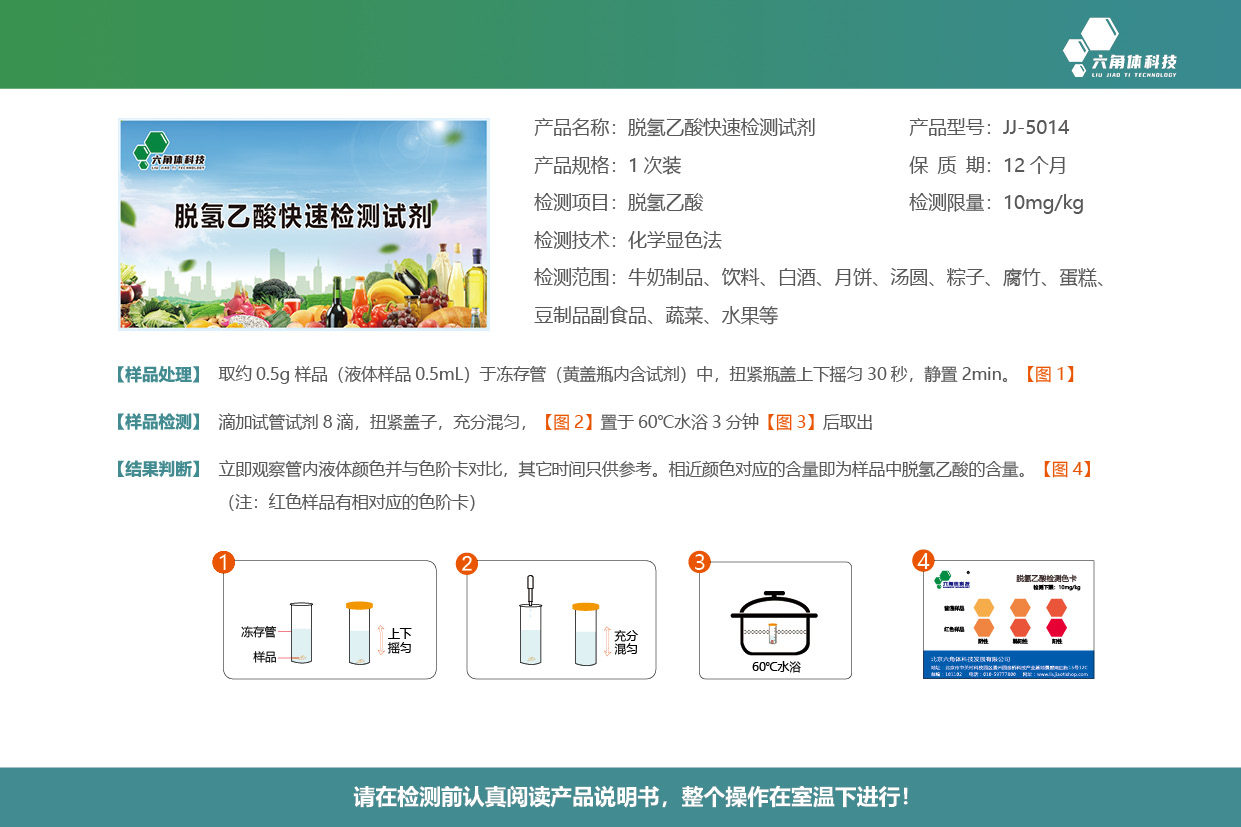
Task: Click the 检测范围 line listing 牛奶制品、饮料
Action: pyautogui.click(x=820, y=278)
